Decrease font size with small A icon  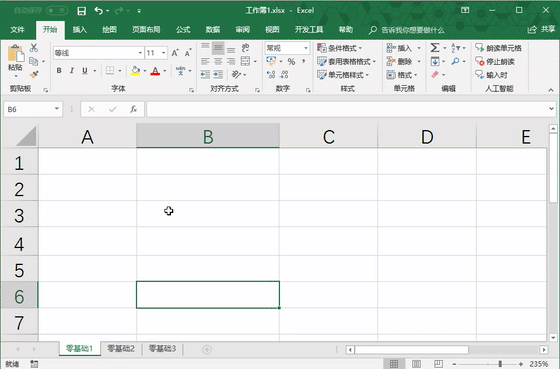click(188, 53)
